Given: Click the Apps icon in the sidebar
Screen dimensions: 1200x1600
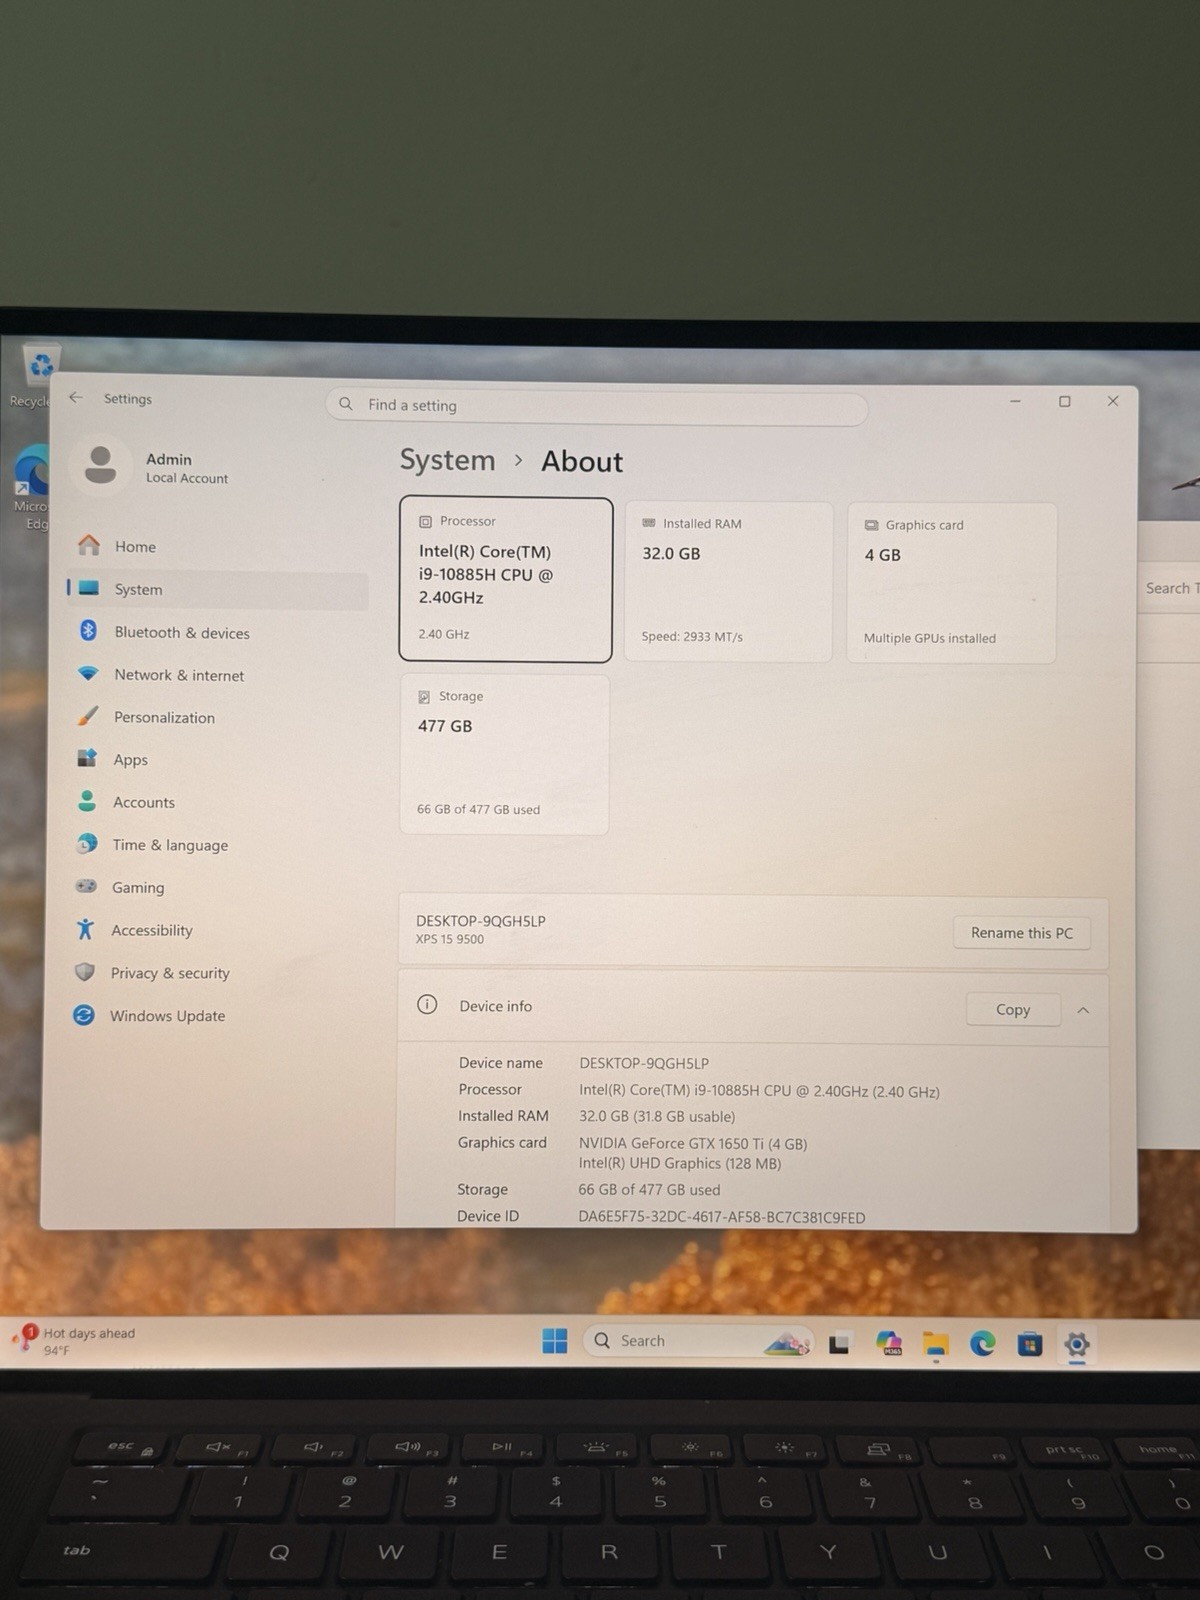Looking at the screenshot, I should pos(87,758).
